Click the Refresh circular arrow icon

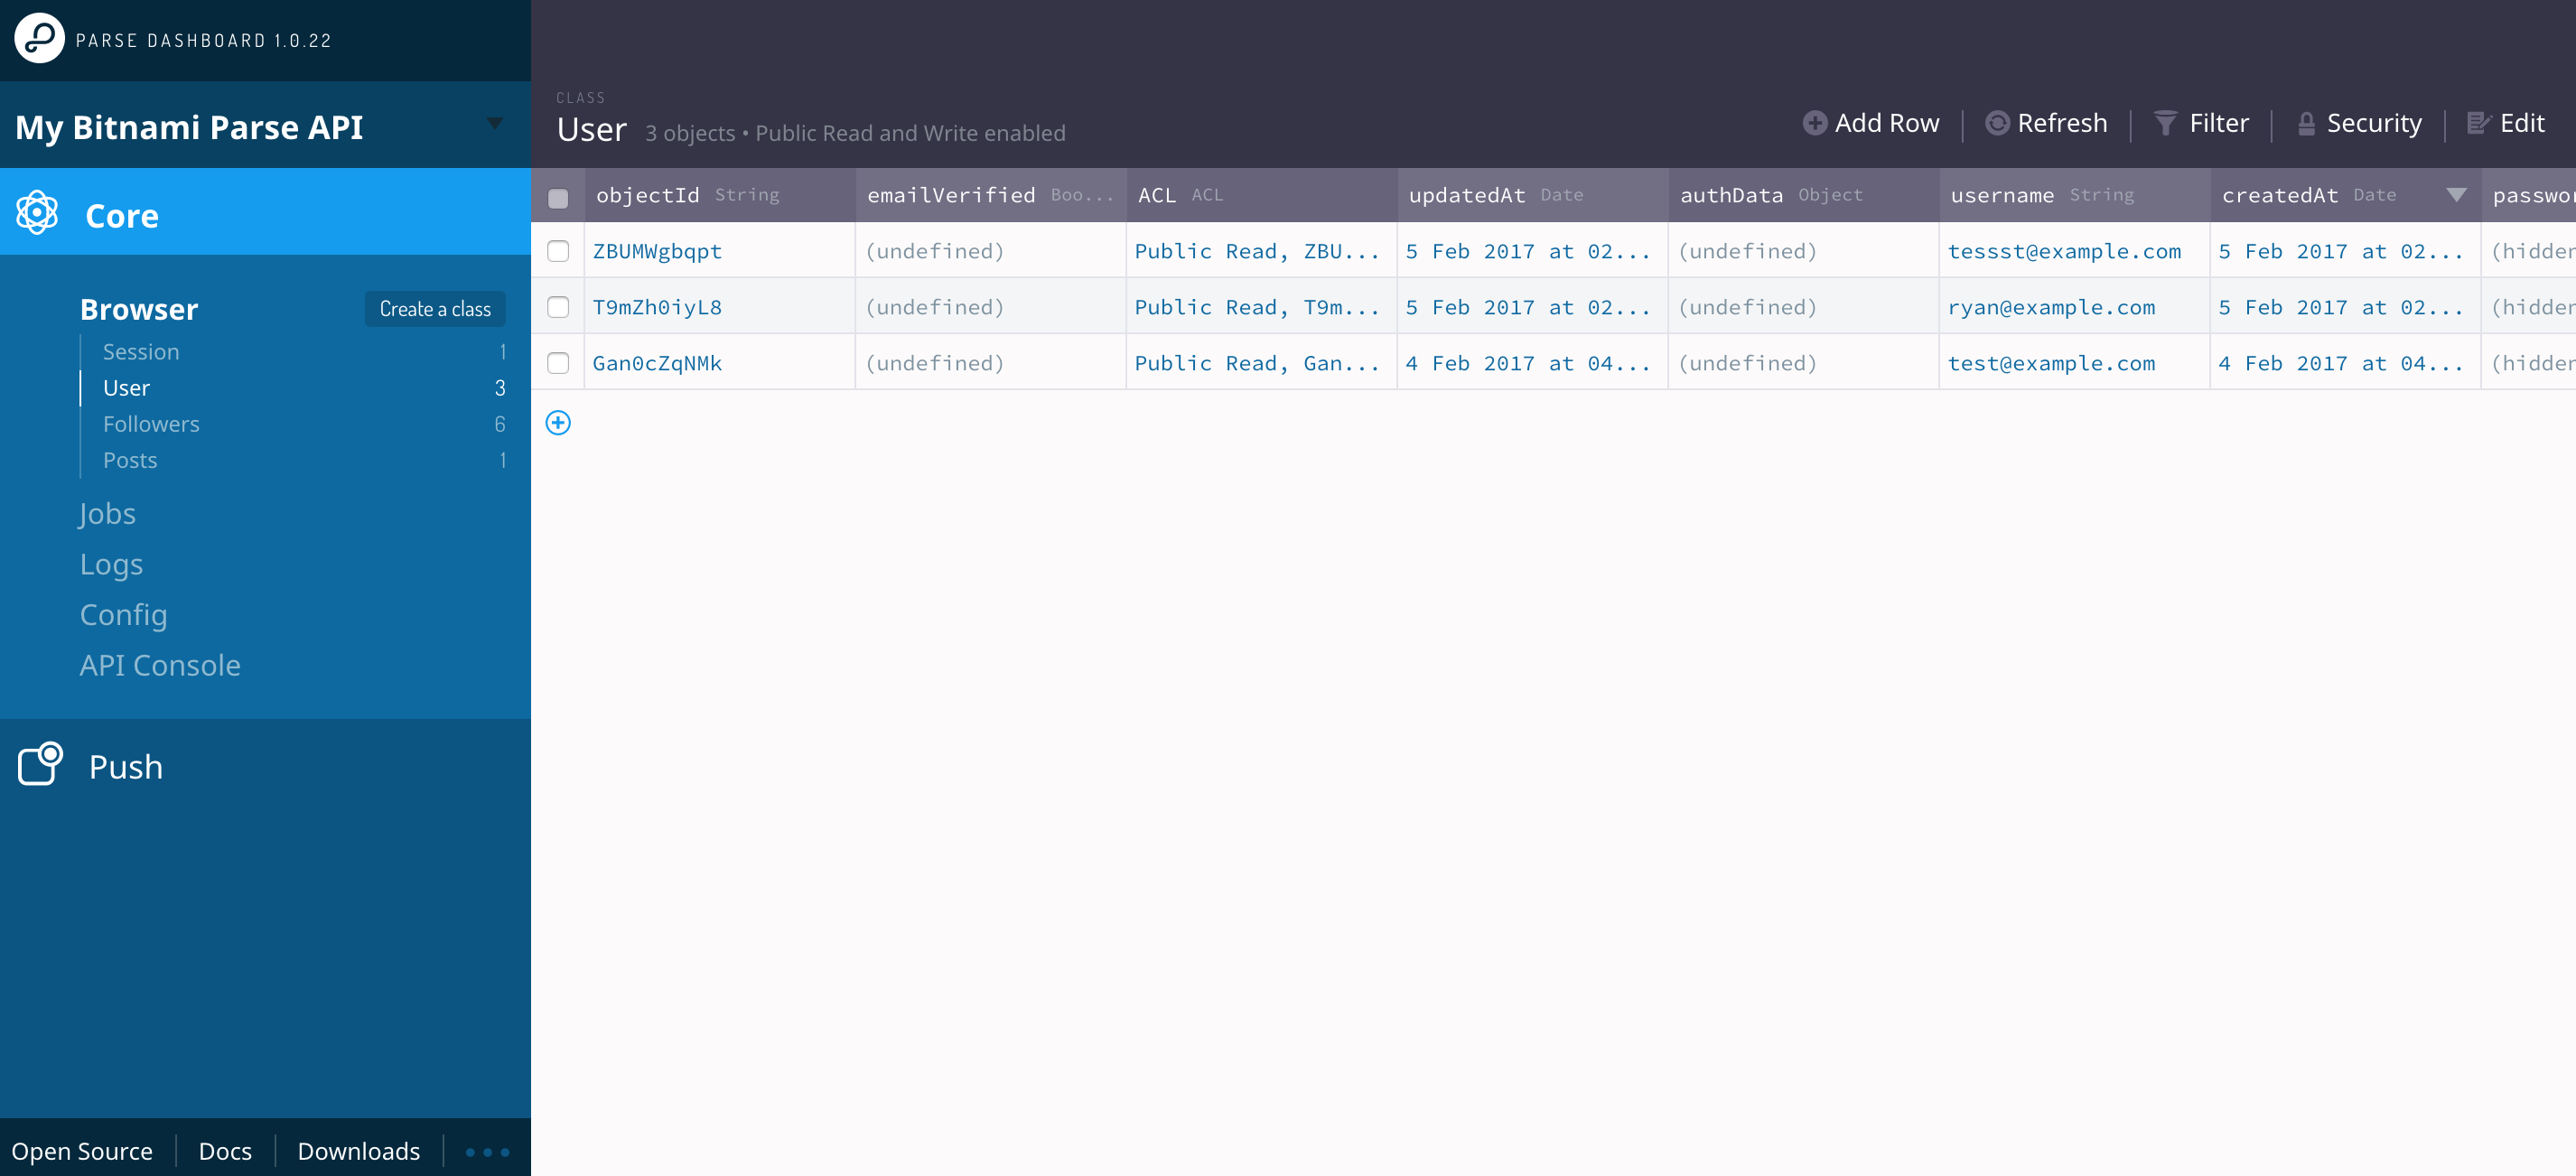(1997, 123)
